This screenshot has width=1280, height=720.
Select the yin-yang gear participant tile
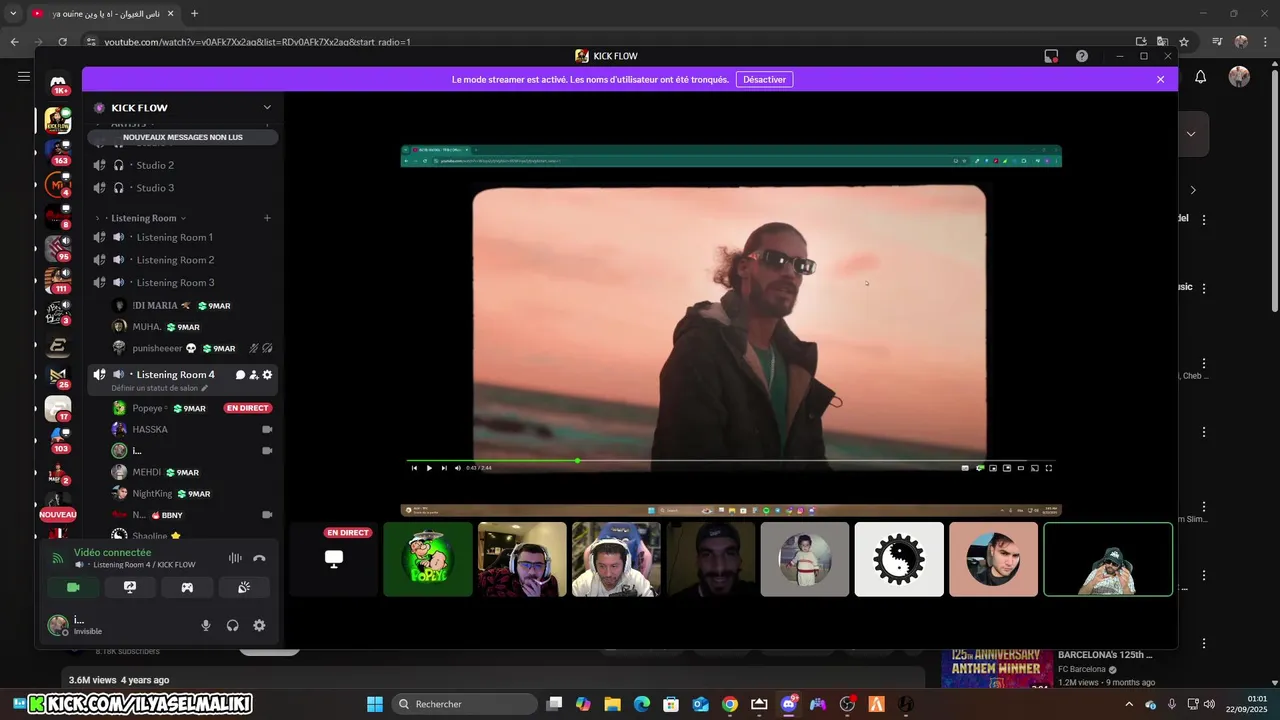[899, 559]
